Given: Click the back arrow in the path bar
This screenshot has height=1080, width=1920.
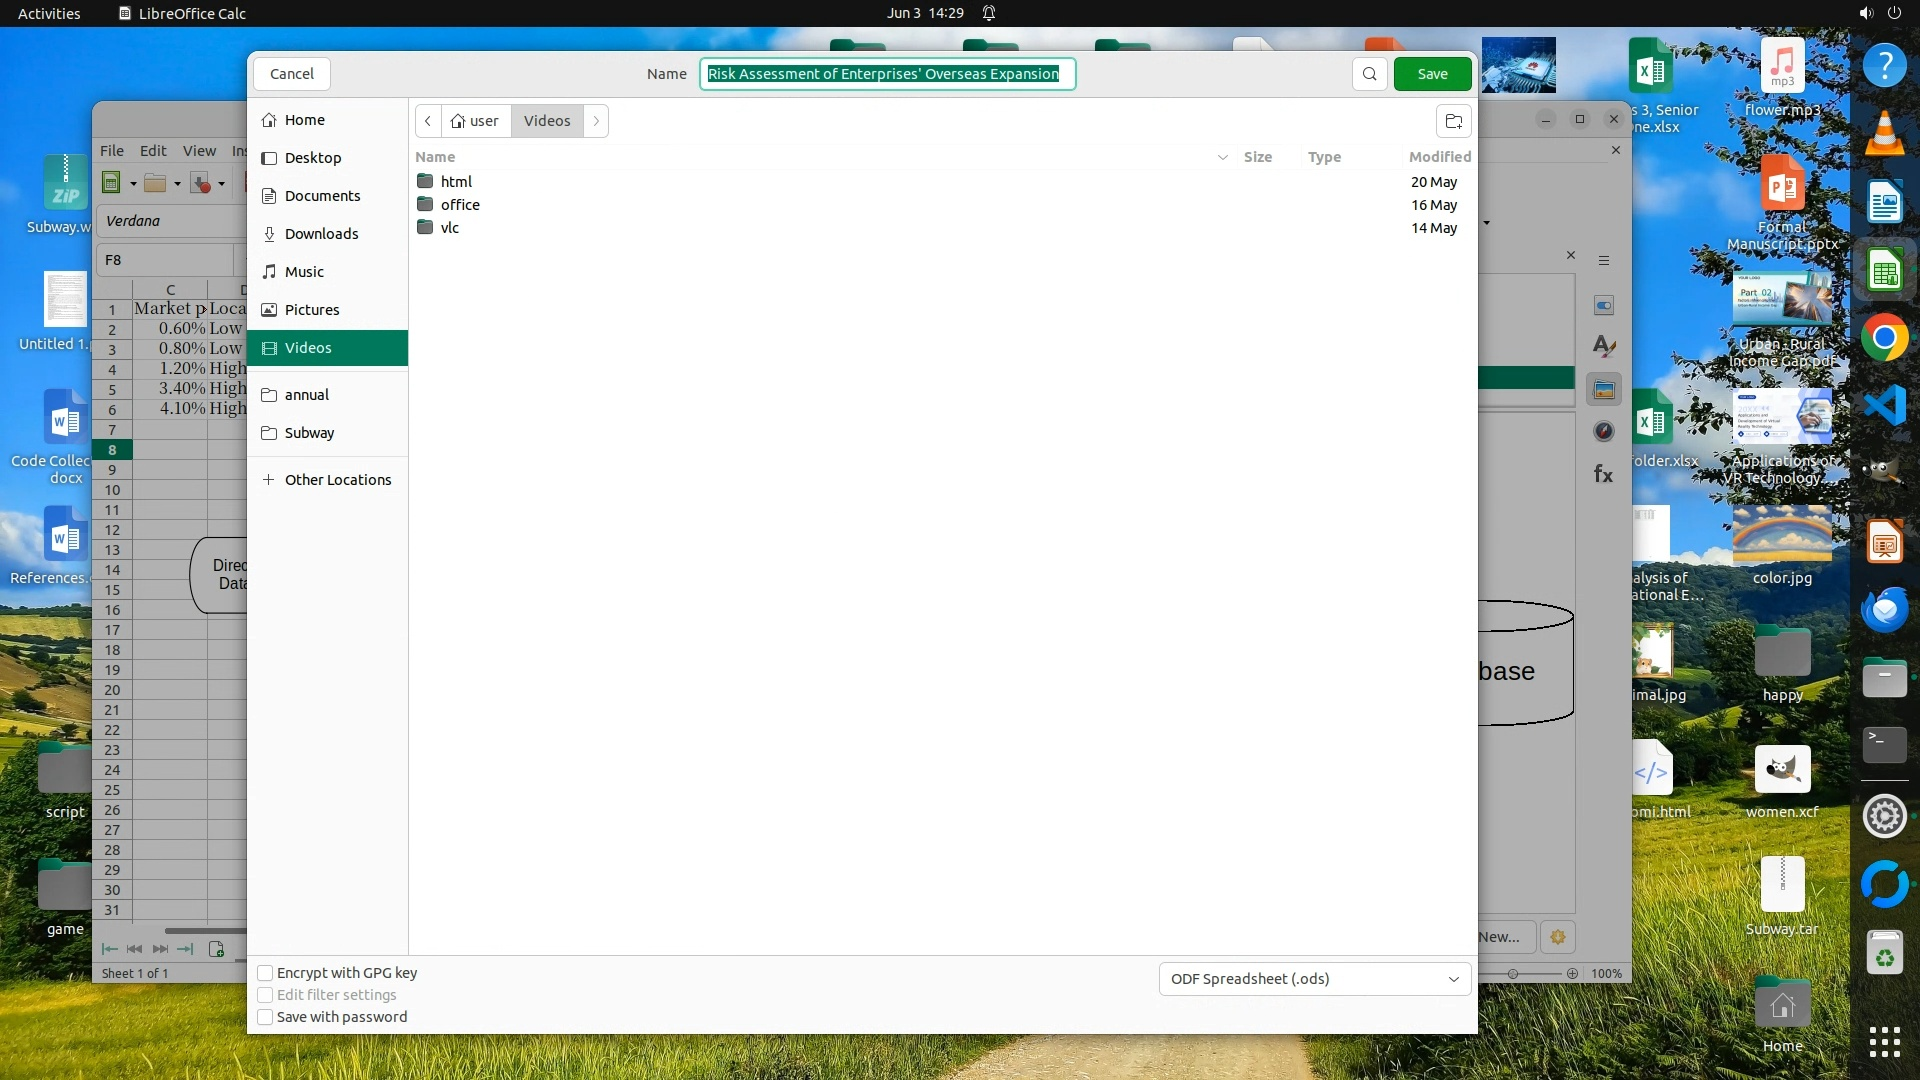Looking at the screenshot, I should (x=428, y=121).
